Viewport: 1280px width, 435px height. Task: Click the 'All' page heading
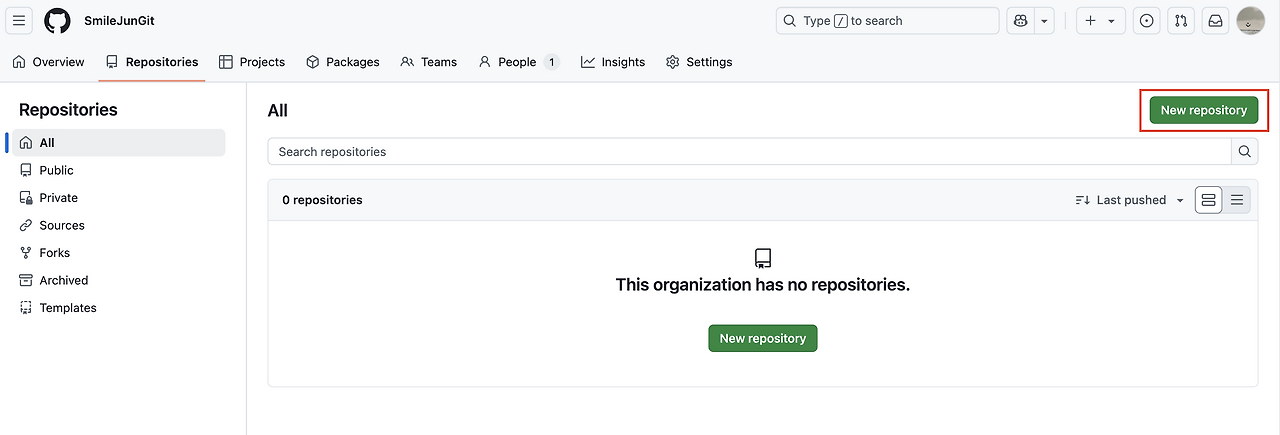coord(278,111)
